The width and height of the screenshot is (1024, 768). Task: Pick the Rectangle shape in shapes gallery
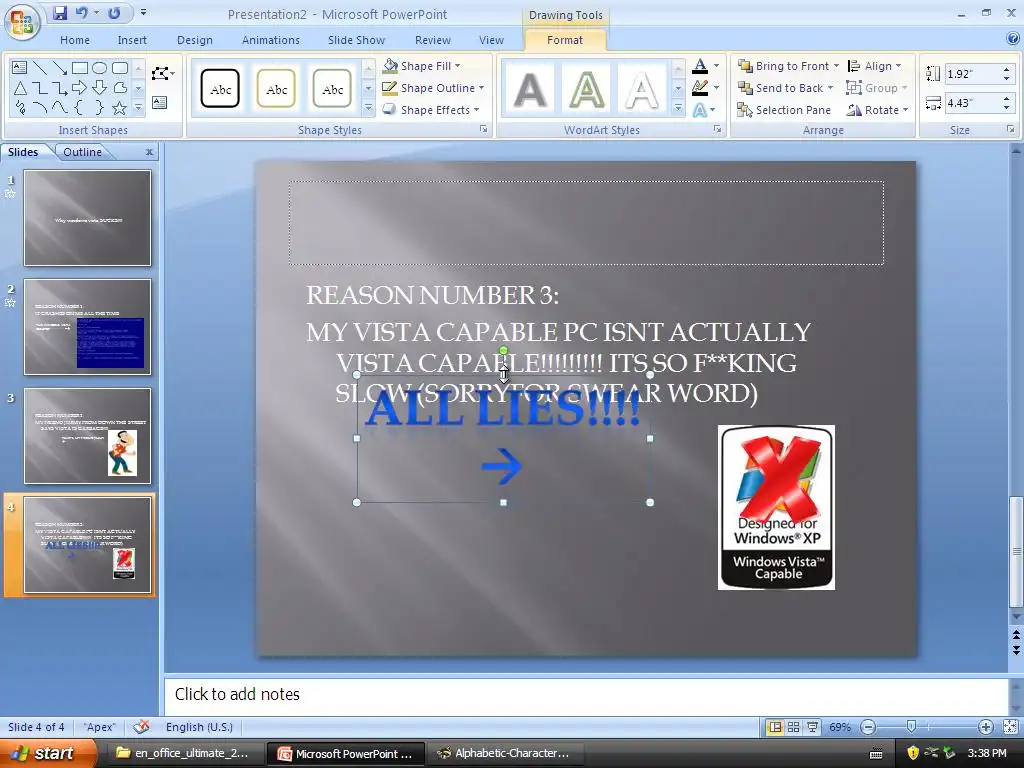coord(80,68)
